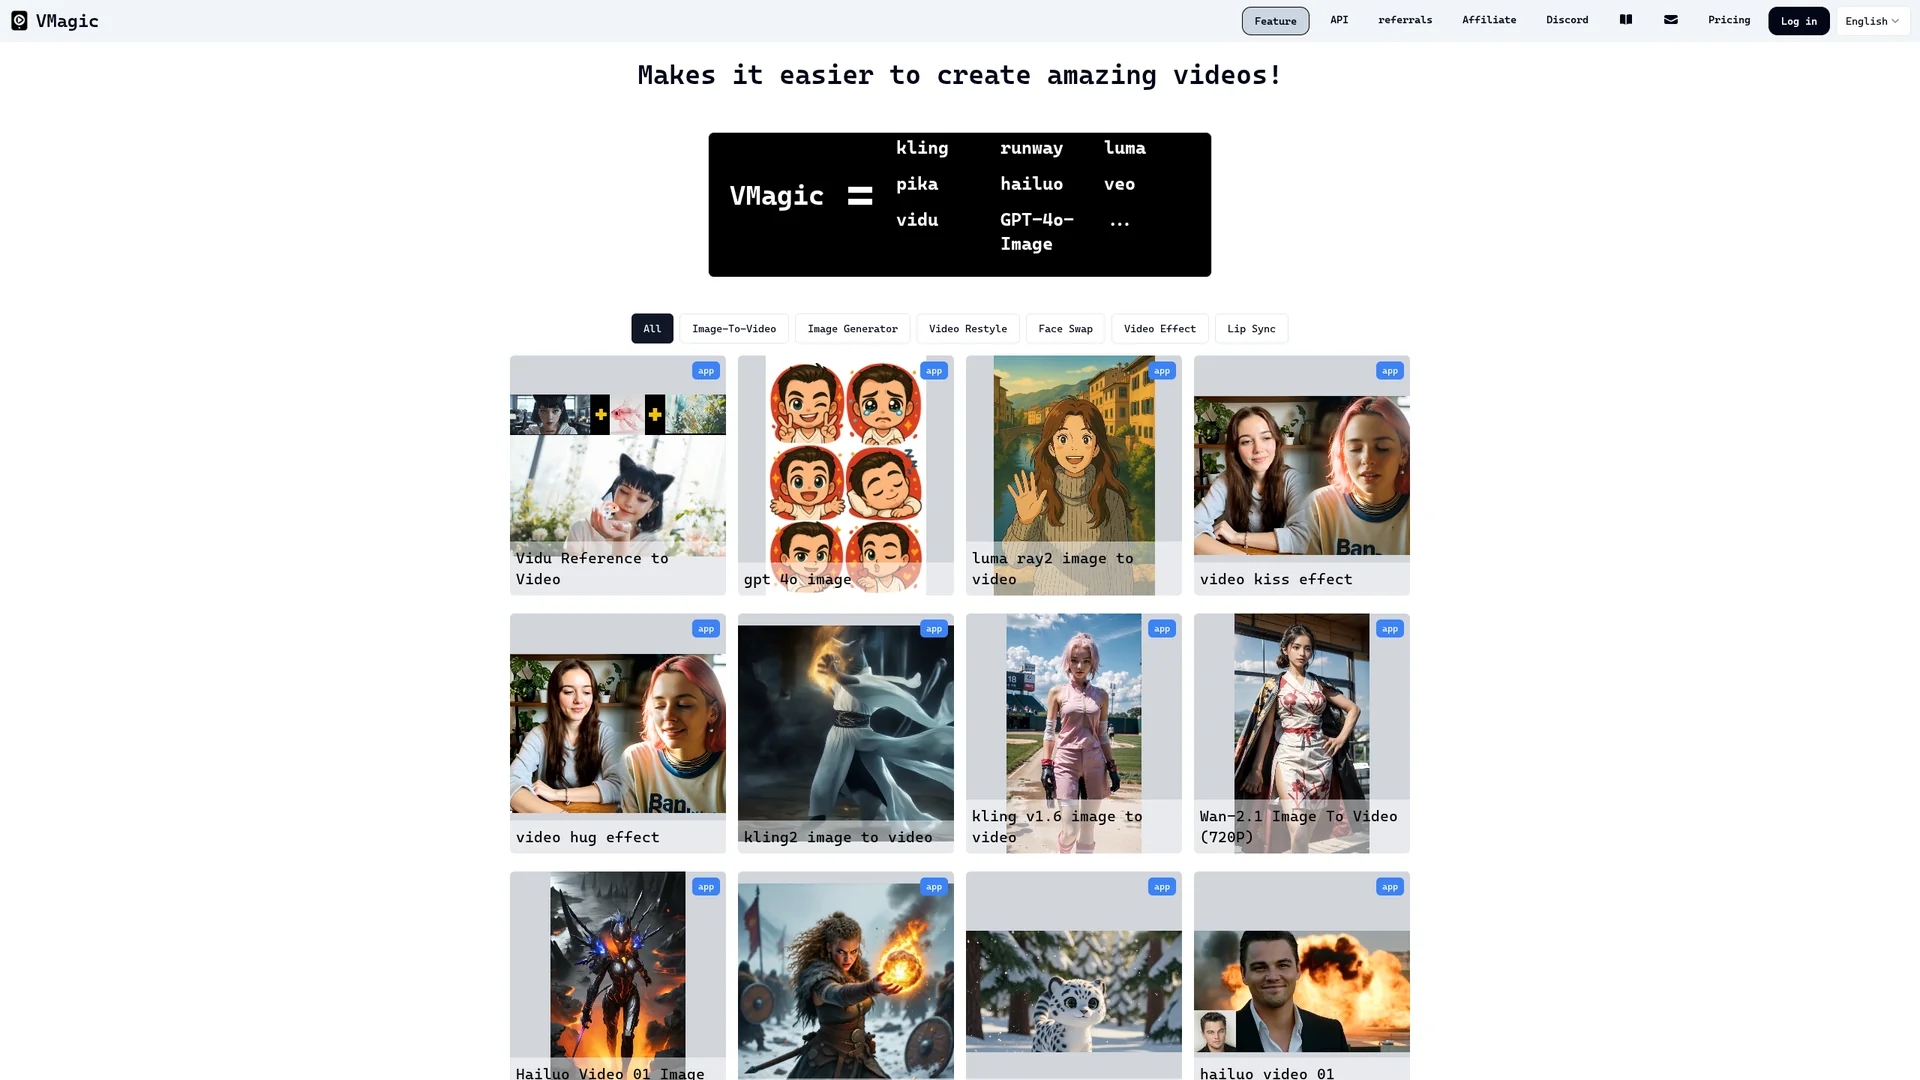Screen dimensions: 1920x1080
Task: Open the video kiss effect thumbnail
Action: coord(1302,475)
